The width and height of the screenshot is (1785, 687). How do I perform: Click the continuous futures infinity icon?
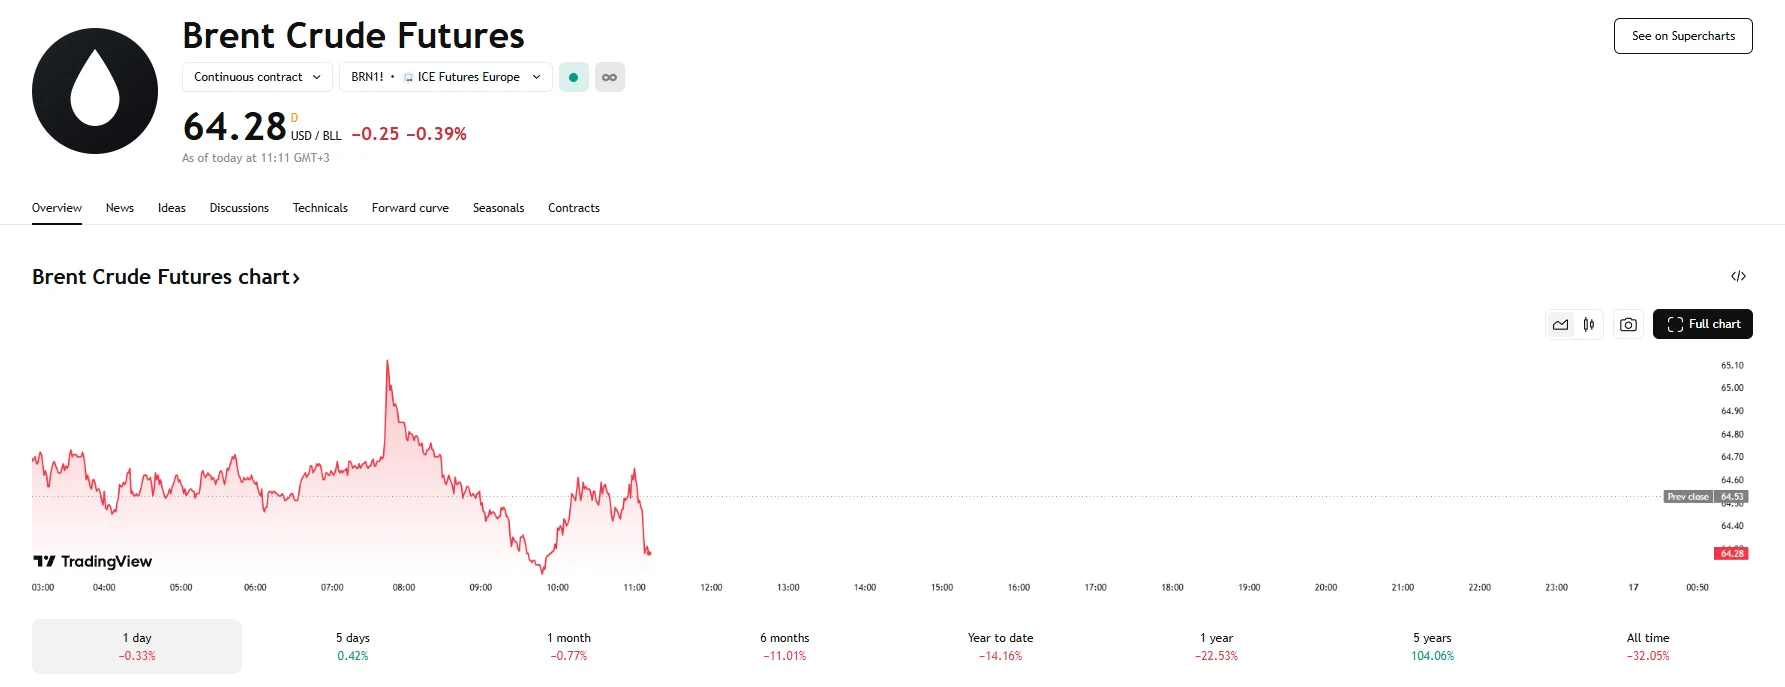[610, 77]
